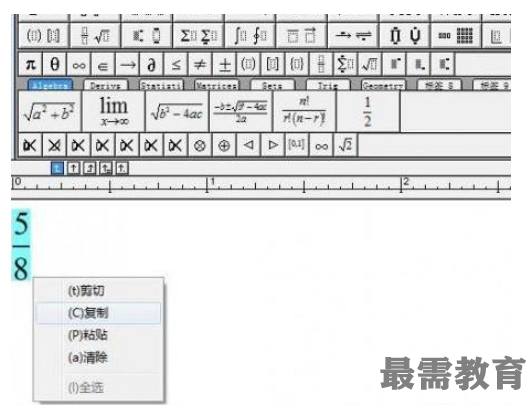Open the matrix templates palette
This screenshot has height=413, width=532.
click(456, 35)
